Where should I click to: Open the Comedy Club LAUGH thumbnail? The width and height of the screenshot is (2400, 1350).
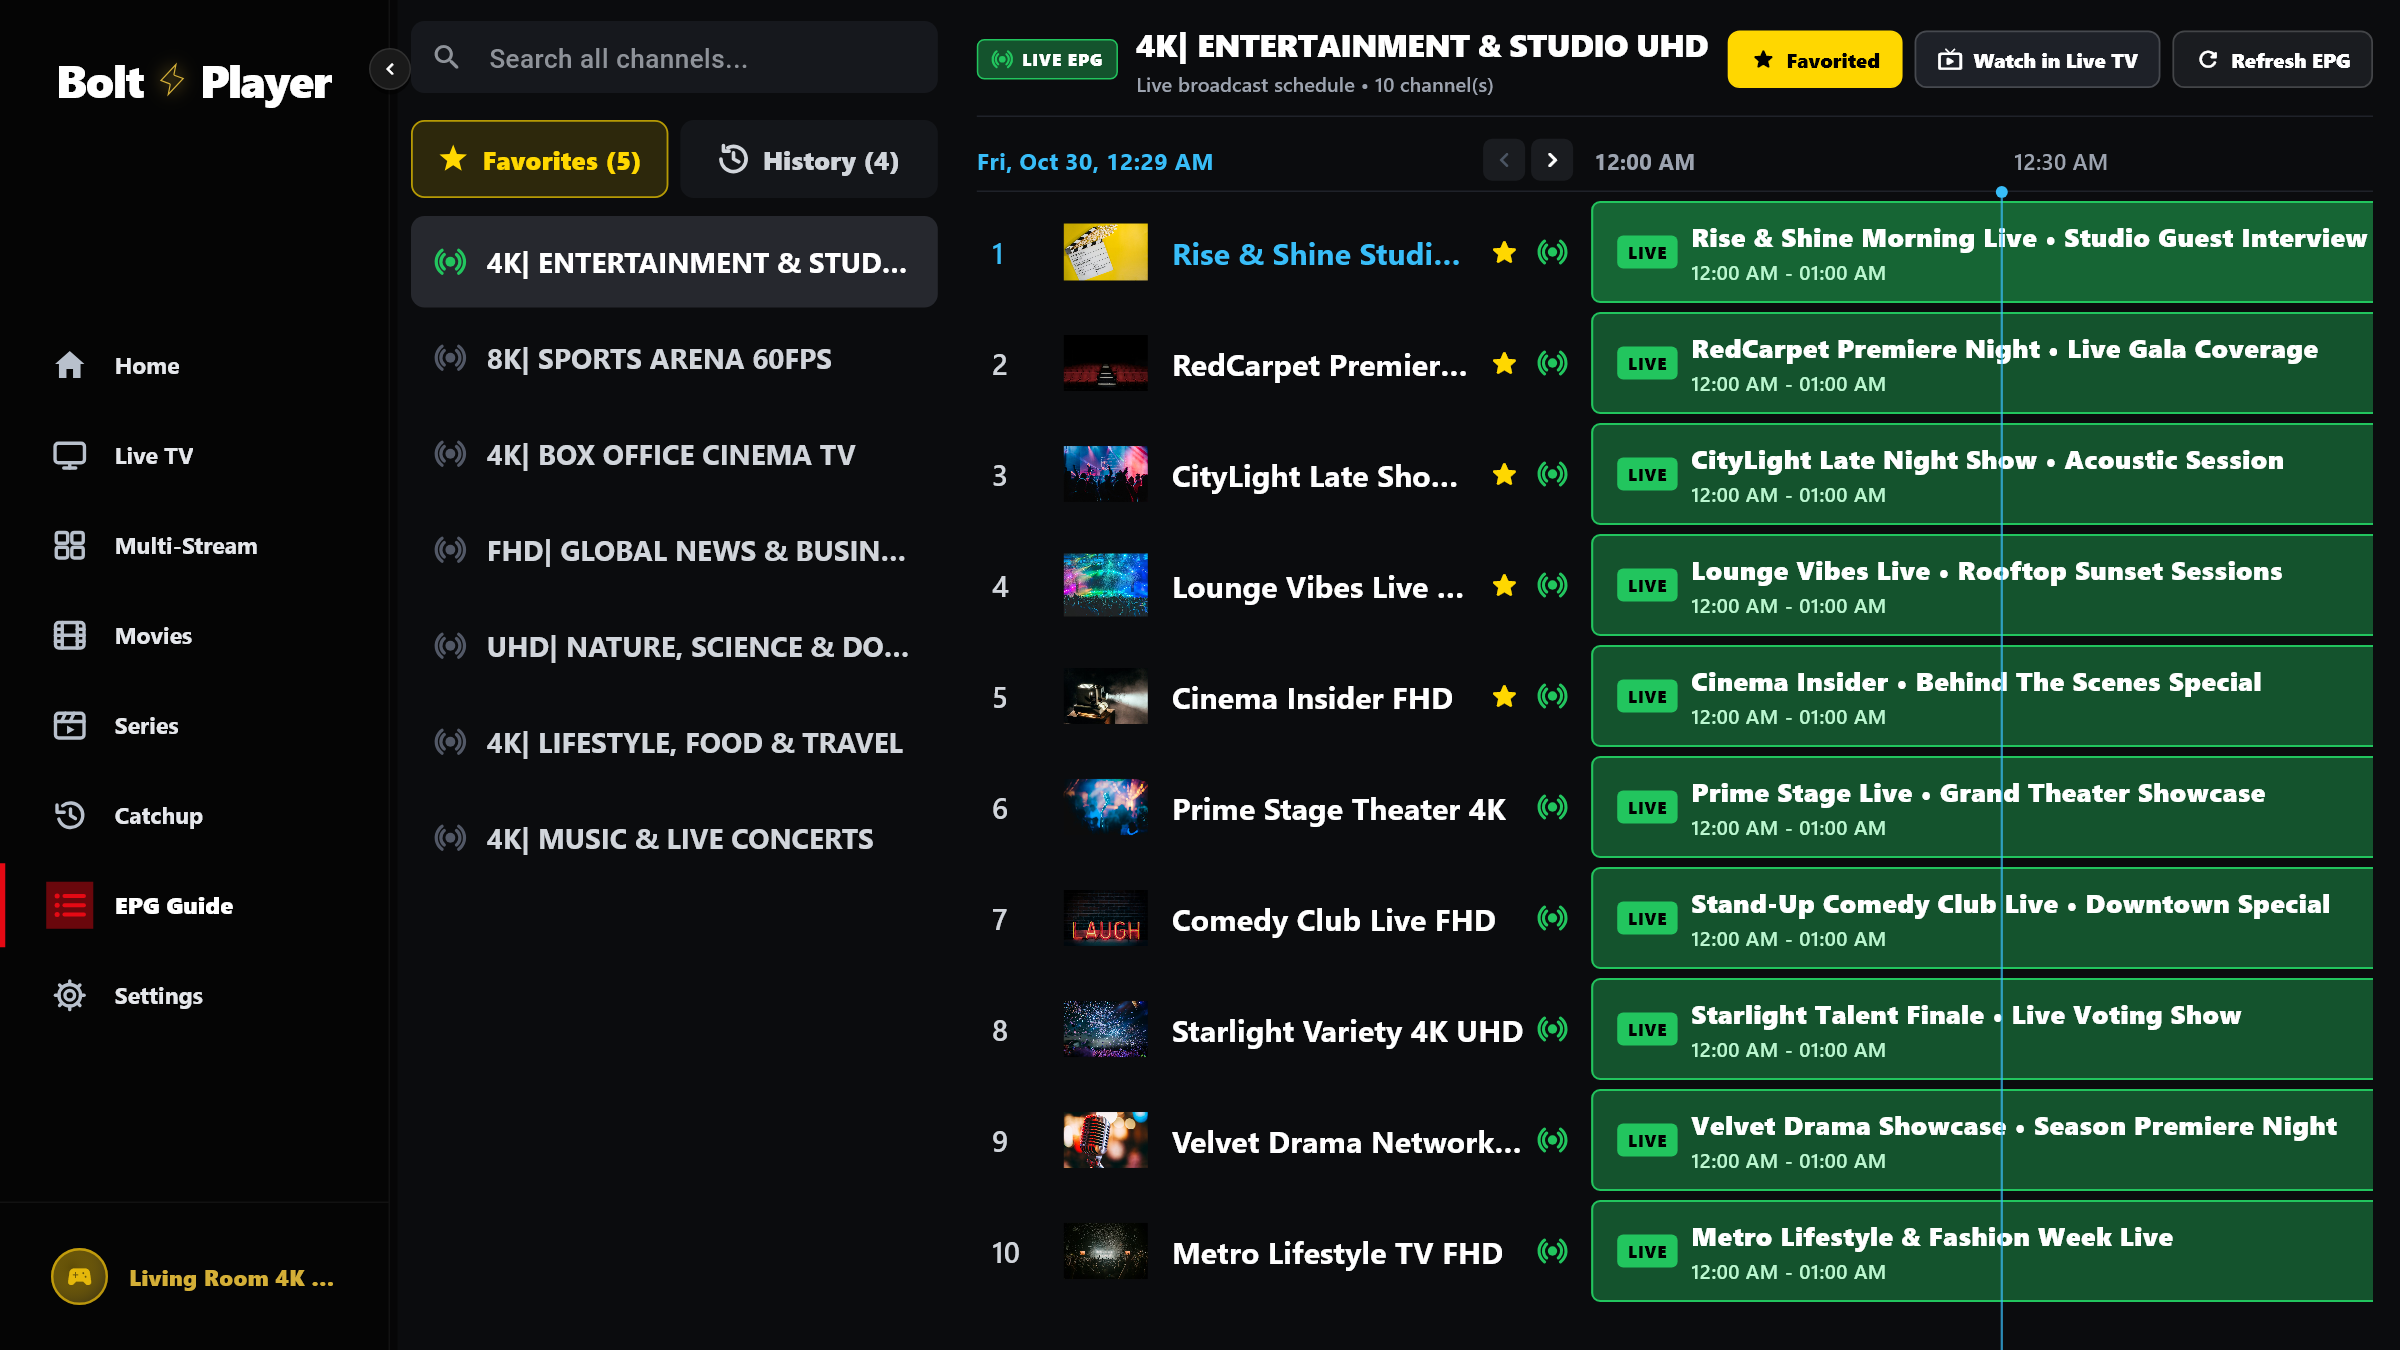[1105, 918]
